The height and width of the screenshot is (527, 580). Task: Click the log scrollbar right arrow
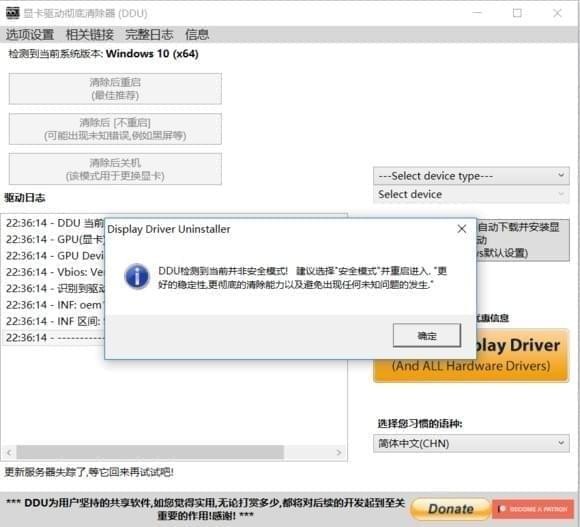338,452
